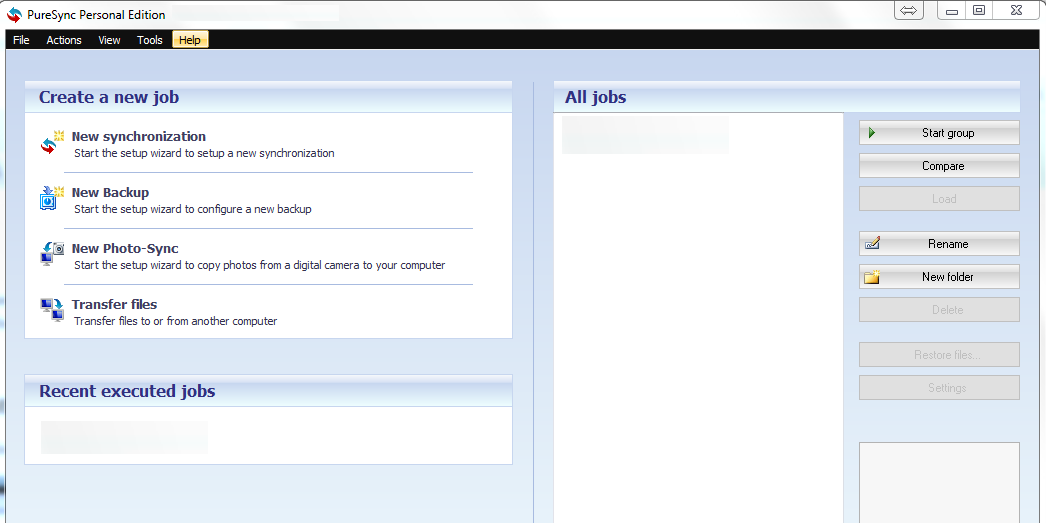Click the pencil icon on Rename button
This screenshot has width=1046, height=523.
coord(873,243)
